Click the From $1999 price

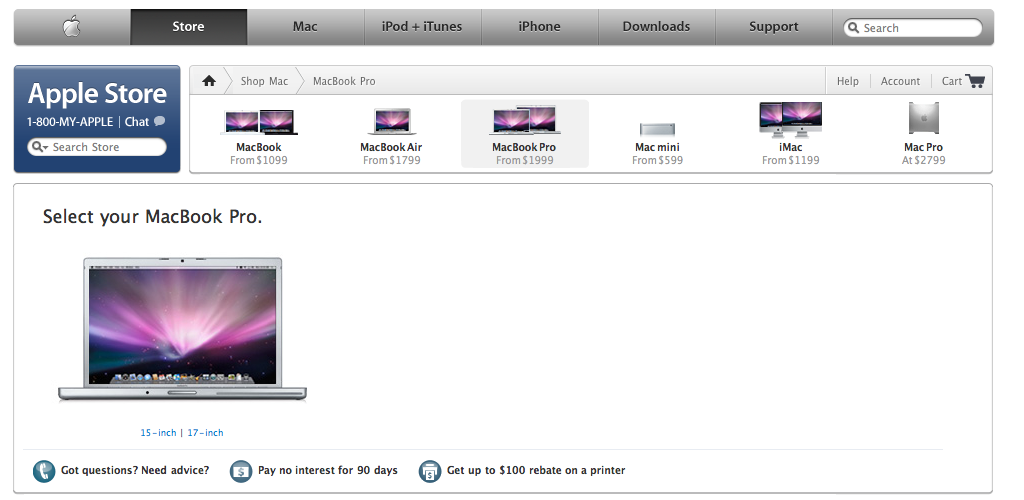[524, 160]
